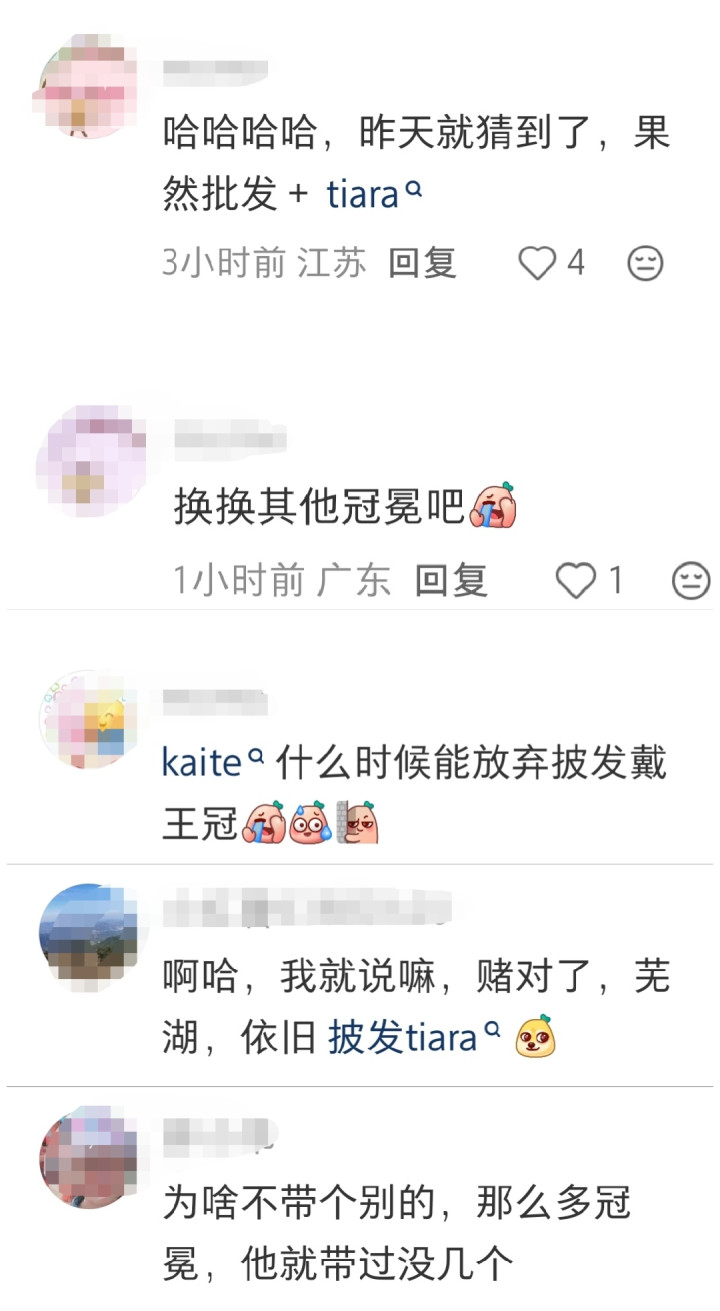Screen dimensions: 720x1311
Task: Tap the comment text 换换其他冠冕吧
Action: pos(320,508)
